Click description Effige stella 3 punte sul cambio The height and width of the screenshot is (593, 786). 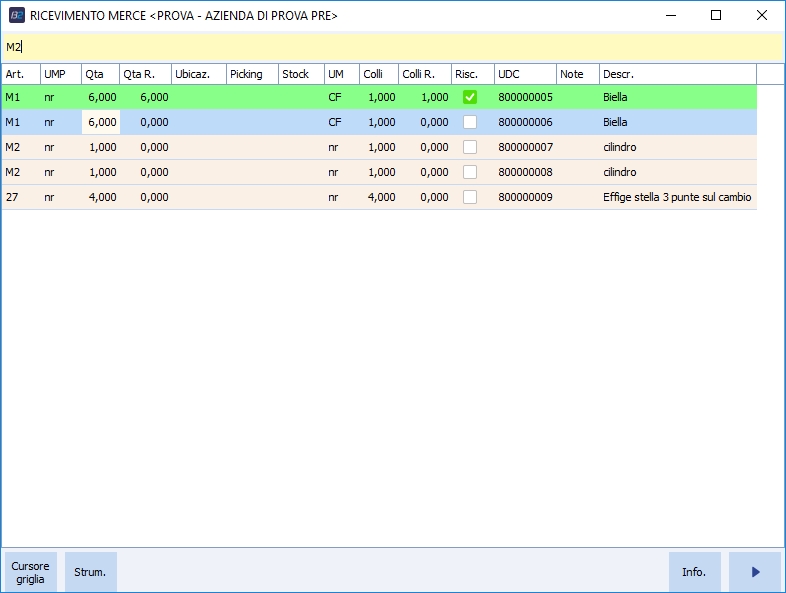click(677, 197)
